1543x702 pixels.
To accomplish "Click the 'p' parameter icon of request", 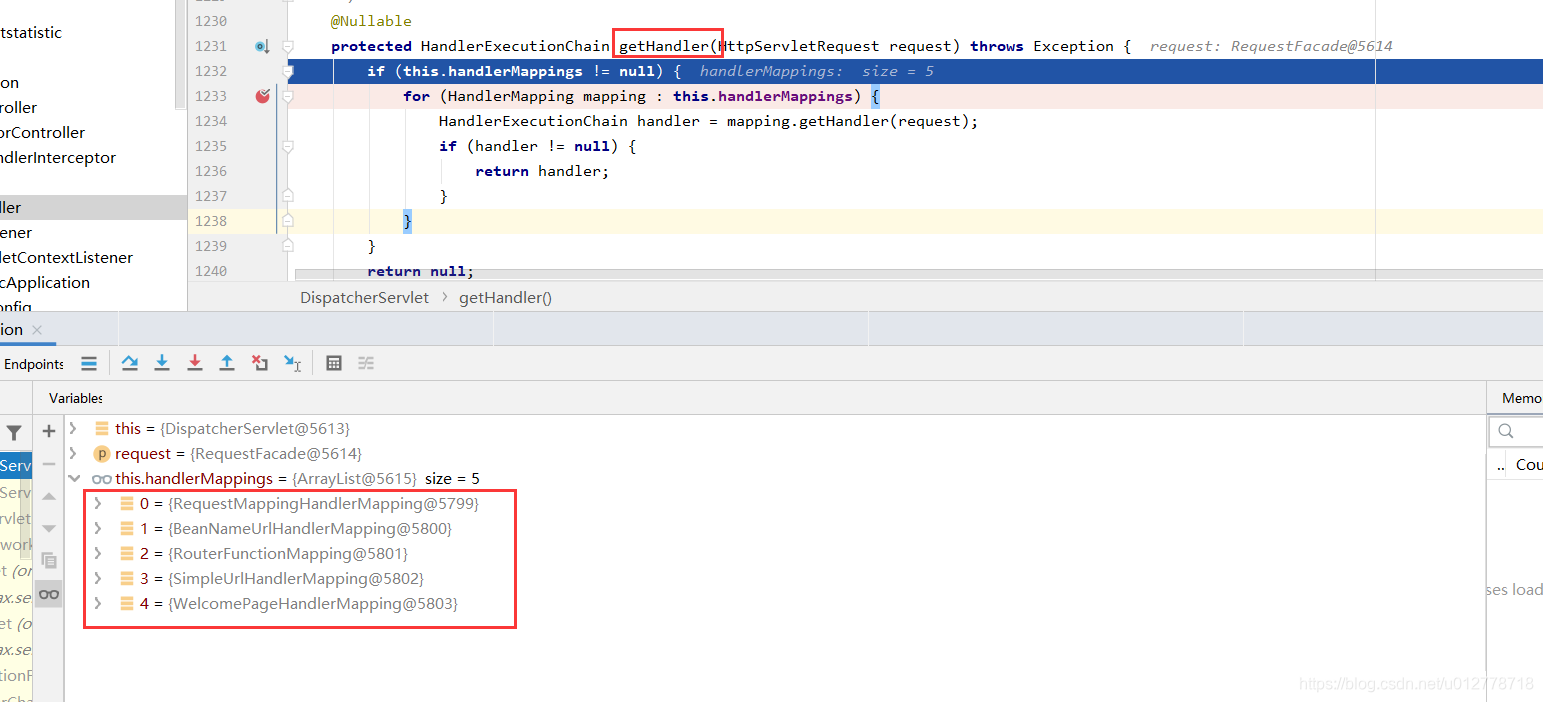I will [x=101, y=454].
